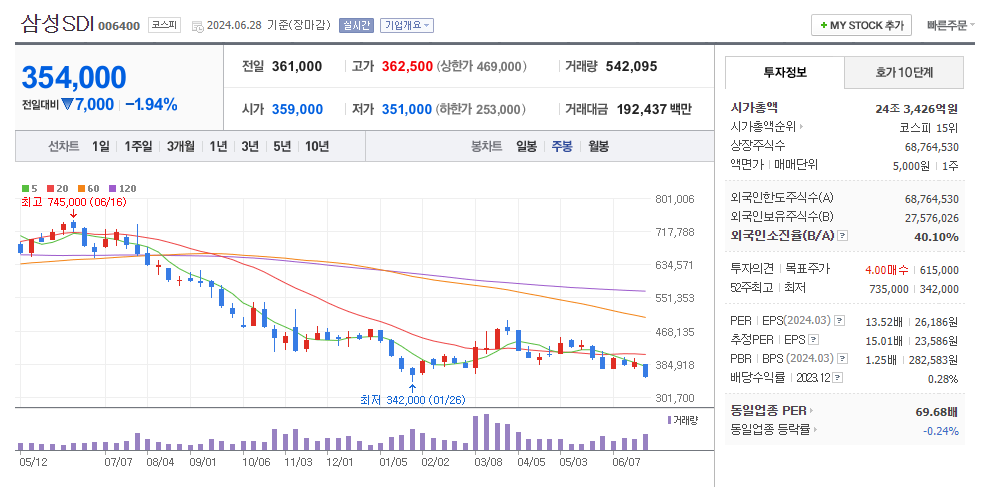
Task: Switch to the 호가10단계 tab
Action: point(904,73)
